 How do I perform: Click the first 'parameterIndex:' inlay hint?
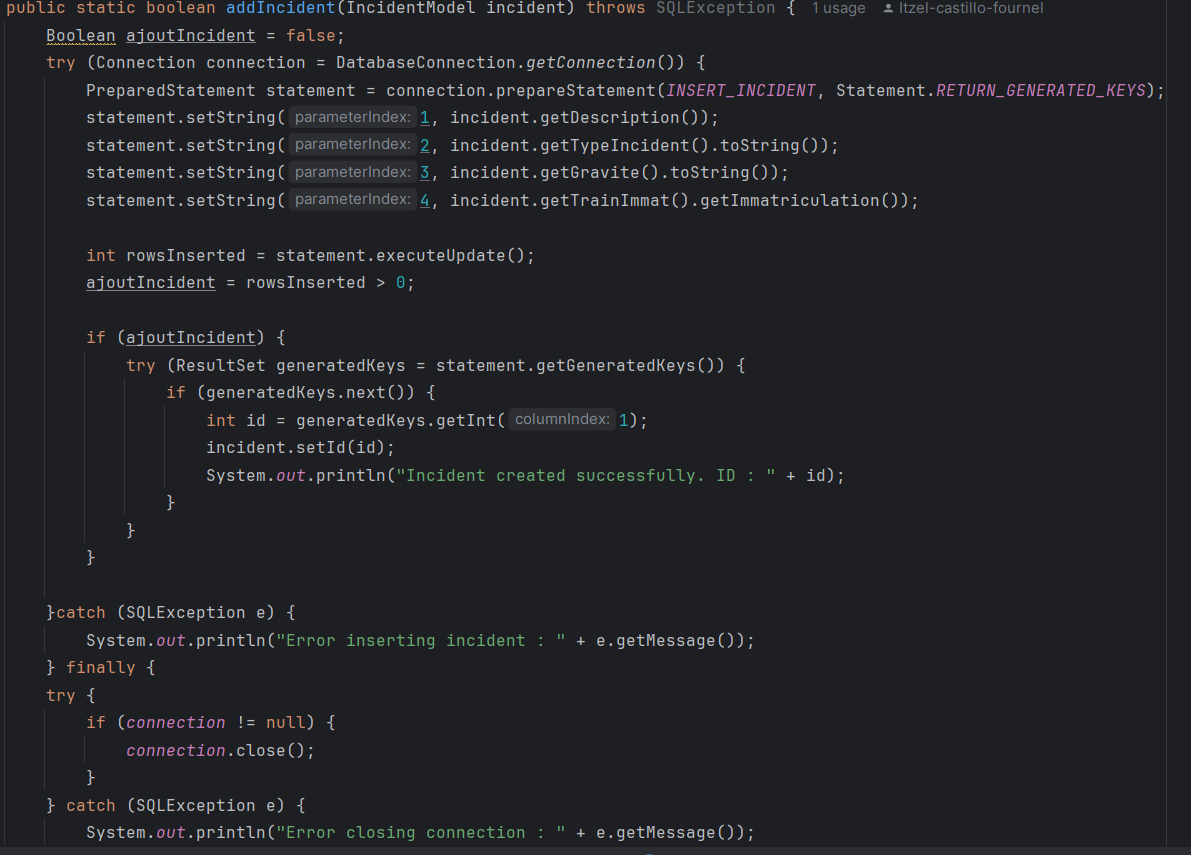coord(351,117)
